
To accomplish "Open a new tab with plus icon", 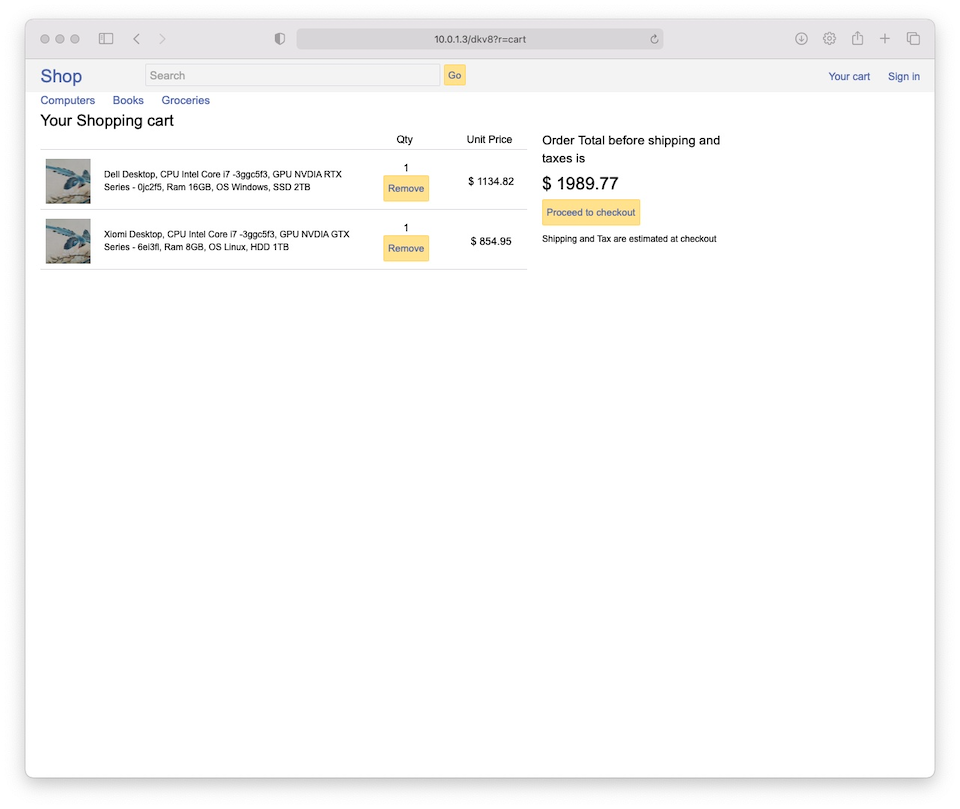I will pyautogui.click(x=885, y=39).
